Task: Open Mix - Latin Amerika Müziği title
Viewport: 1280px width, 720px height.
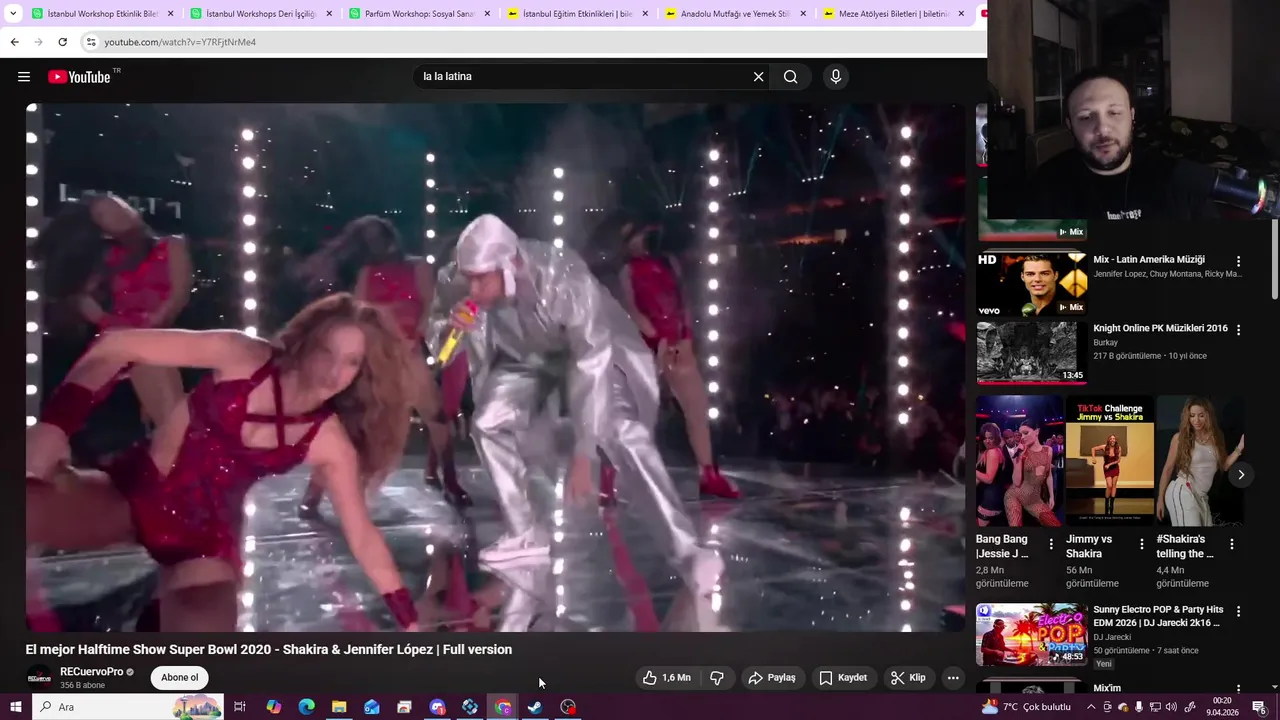Action: (1149, 260)
